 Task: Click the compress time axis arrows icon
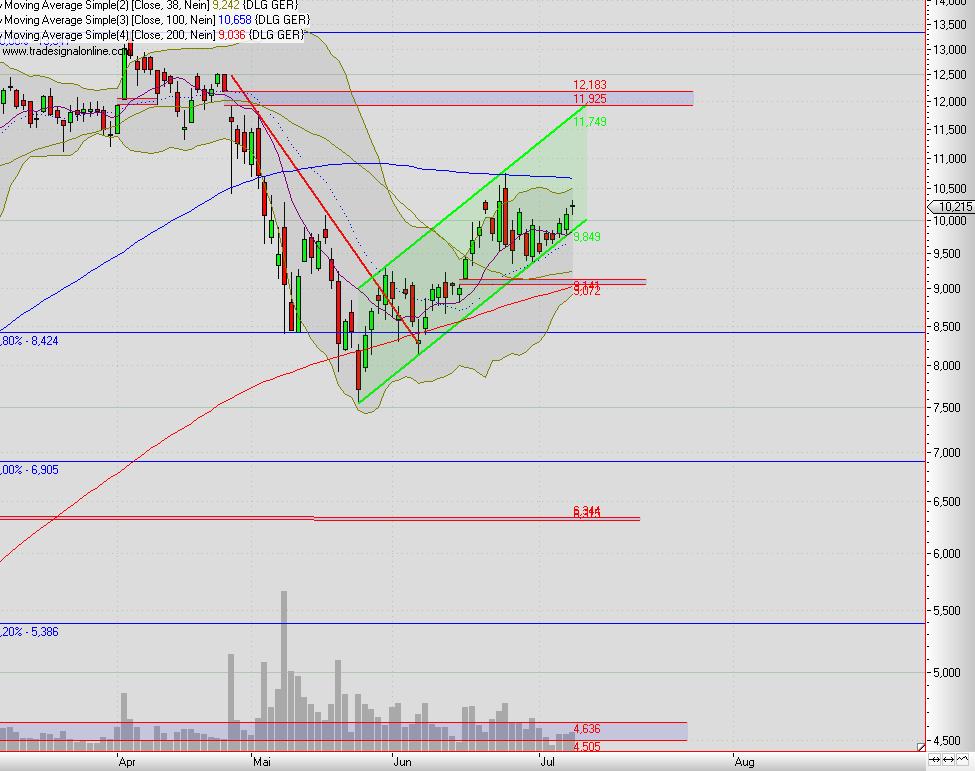coord(935,759)
